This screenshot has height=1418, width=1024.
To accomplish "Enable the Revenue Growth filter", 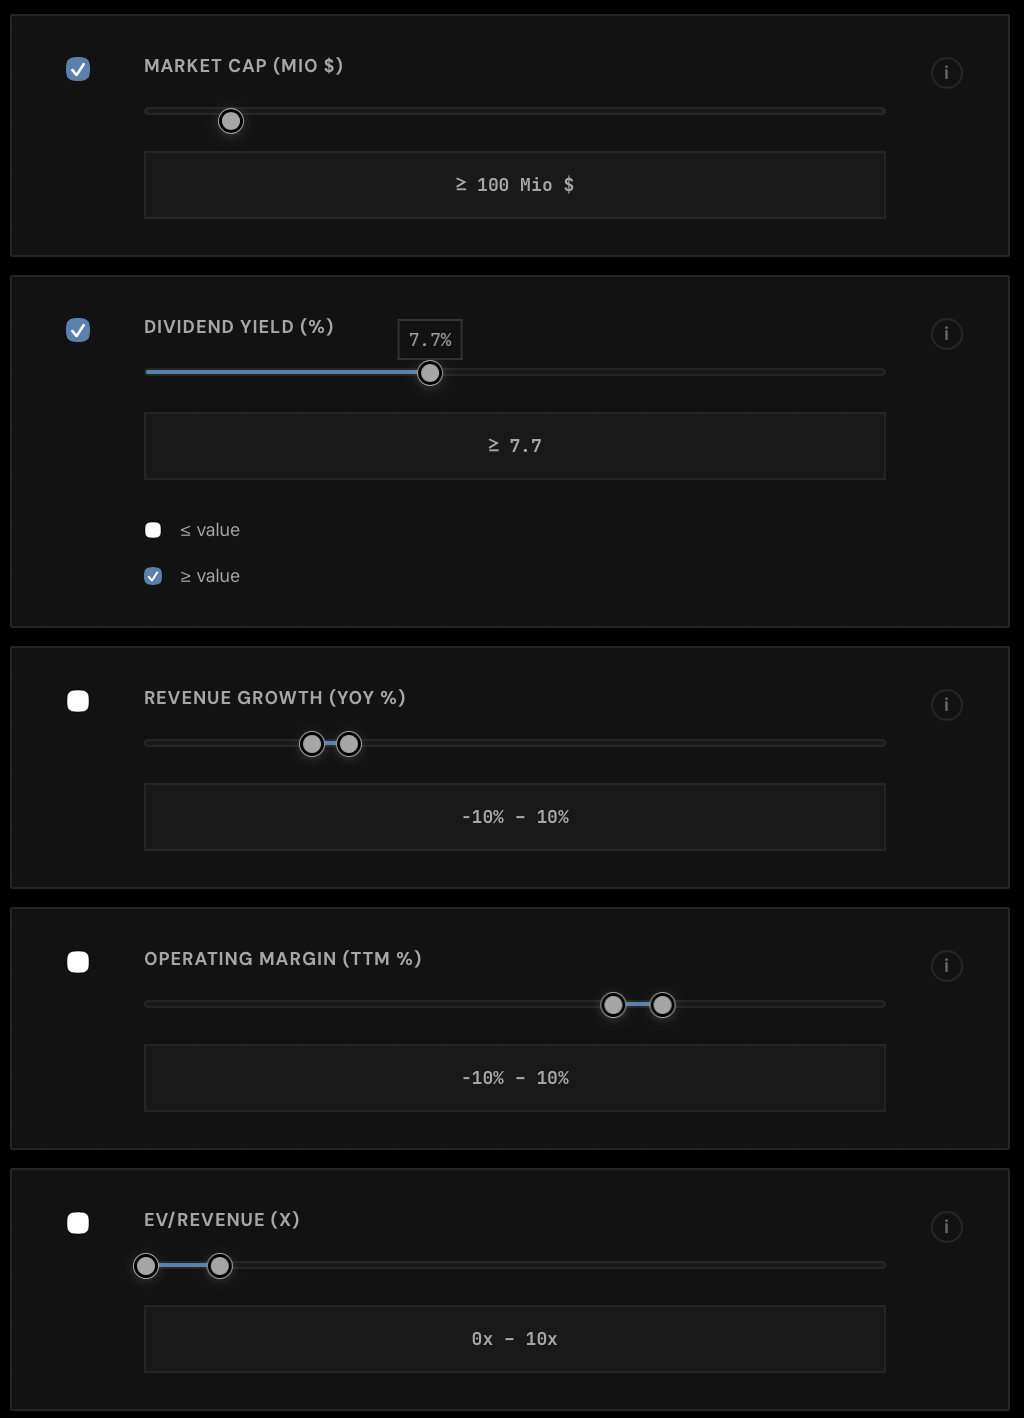I will click(x=78, y=702).
